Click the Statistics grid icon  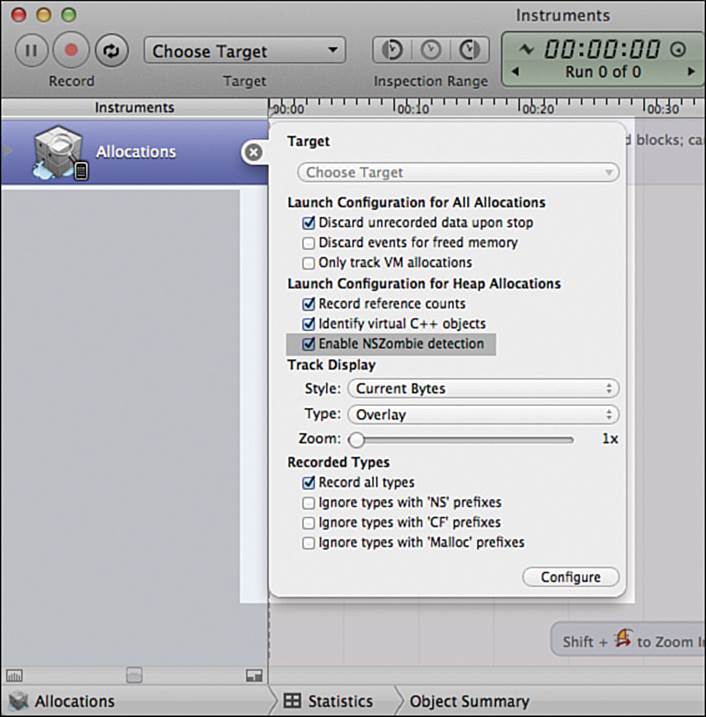(x=292, y=701)
